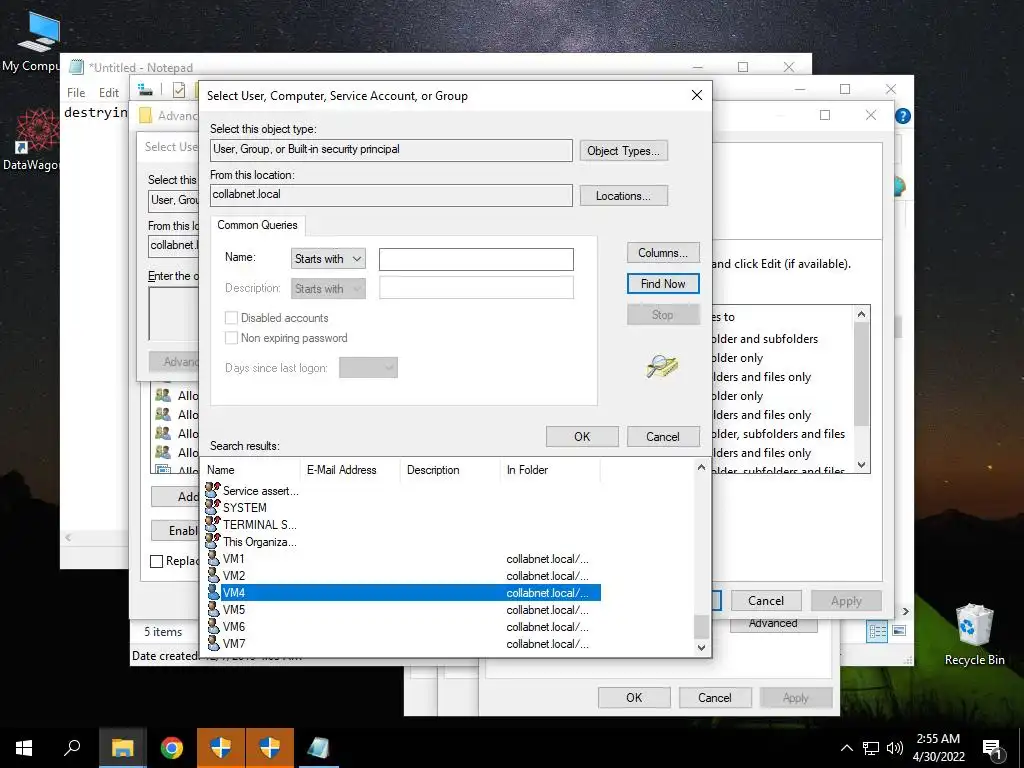Click the VM4 user icon
This screenshot has height=768, width=1024.
tap(214, 592)
